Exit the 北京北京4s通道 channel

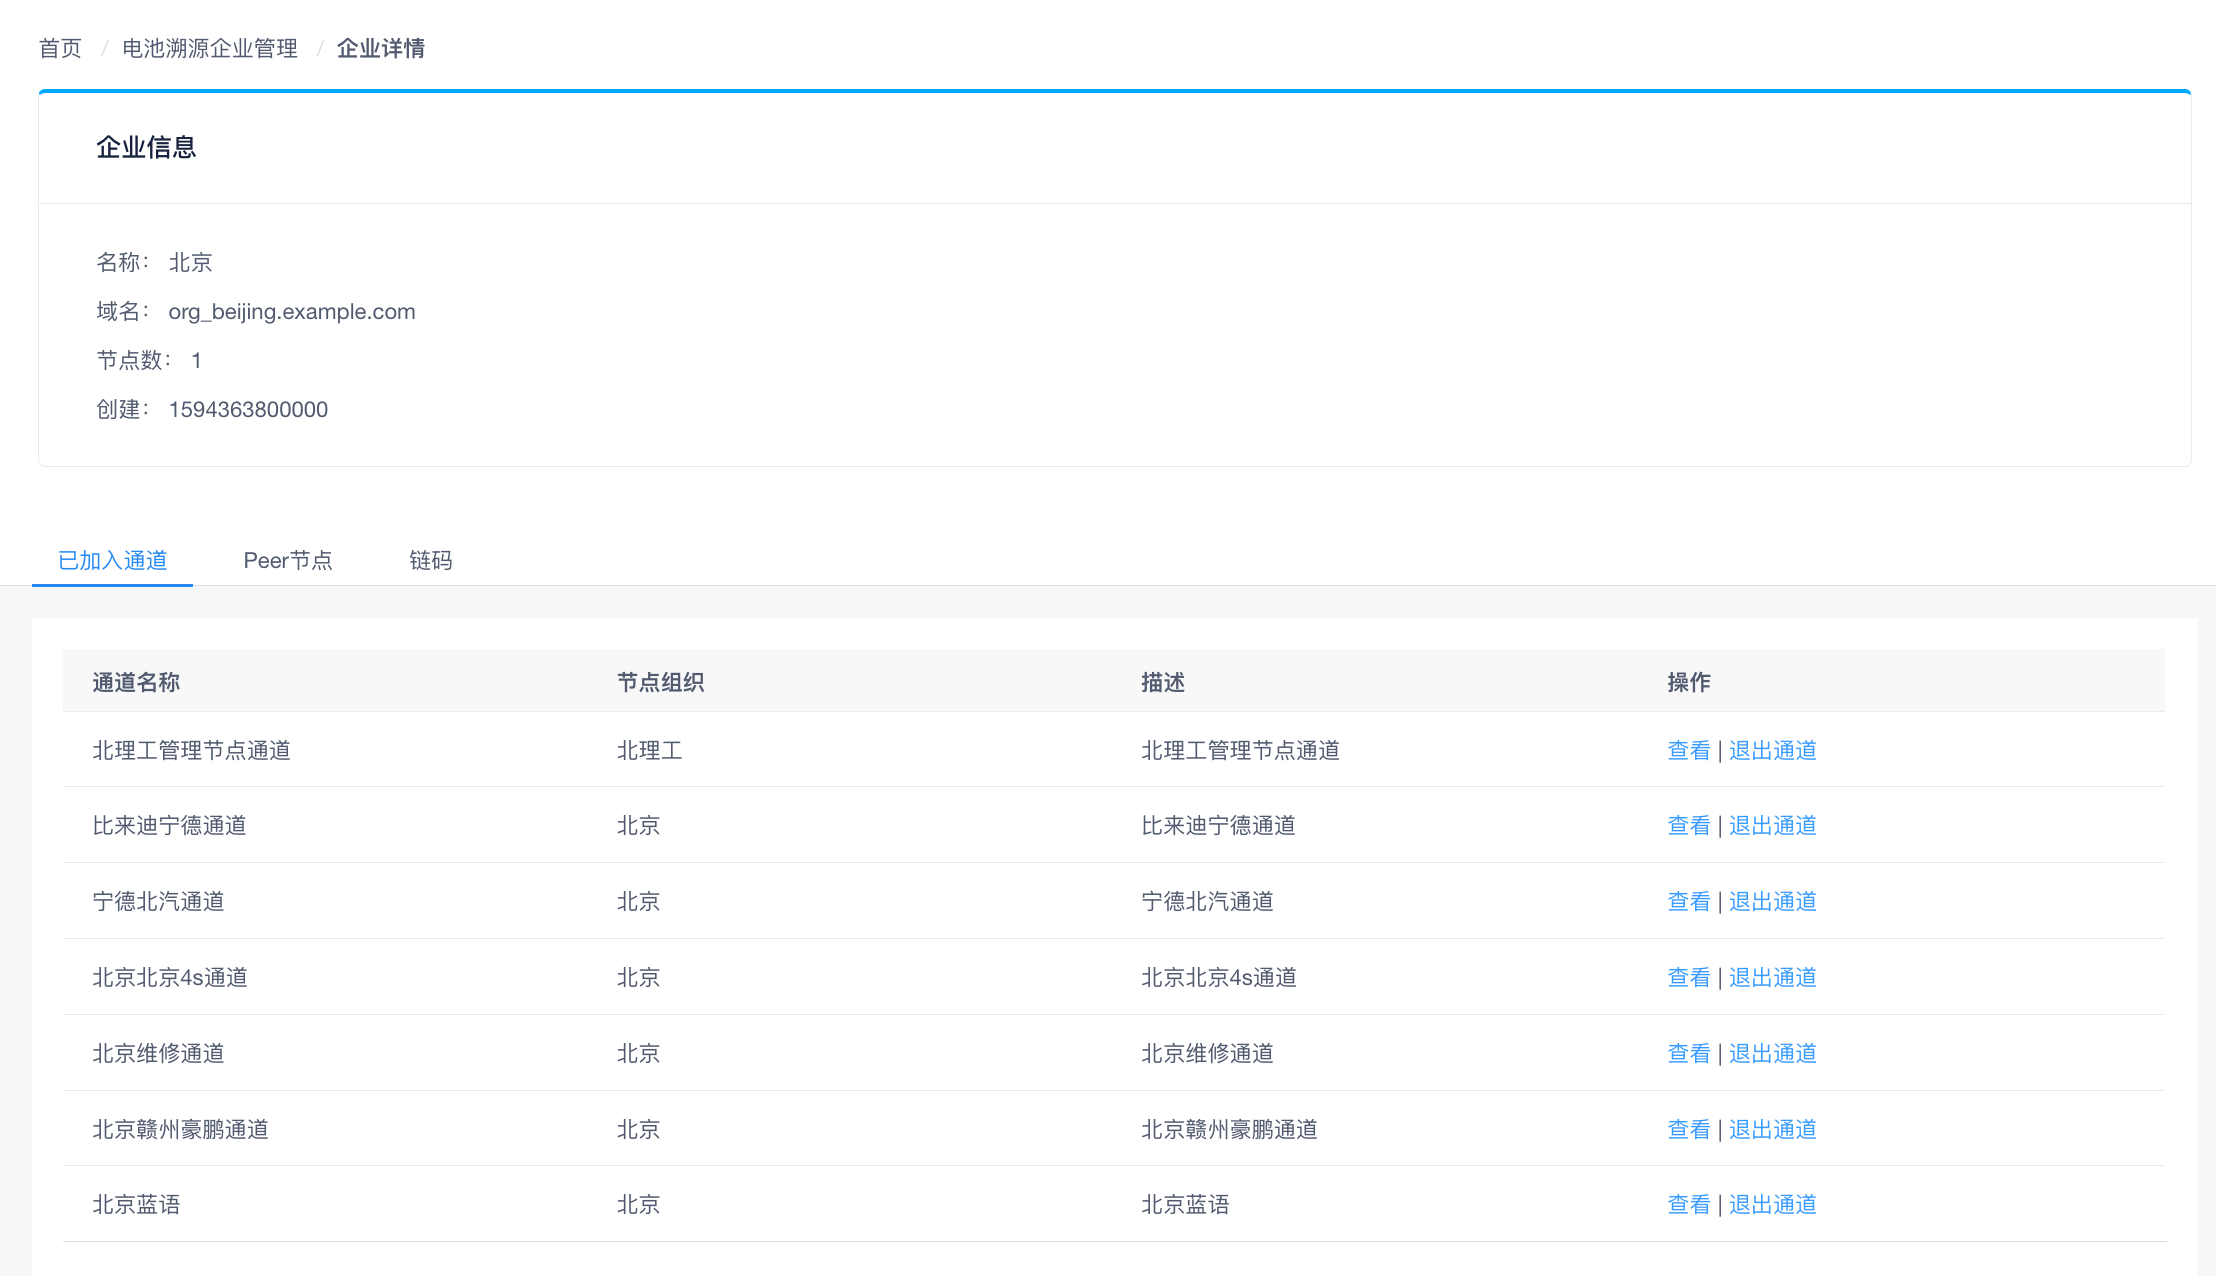pos(1773,977)
